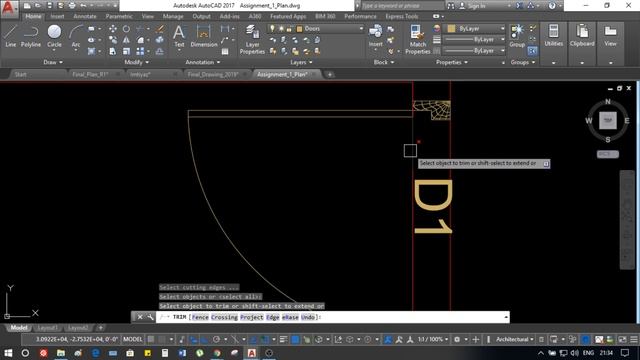Image resolution: width=640 pixels, height=360 pixels.
Task: Toggle MODEL space button in status bar
Action: click(x=133, y=339)
